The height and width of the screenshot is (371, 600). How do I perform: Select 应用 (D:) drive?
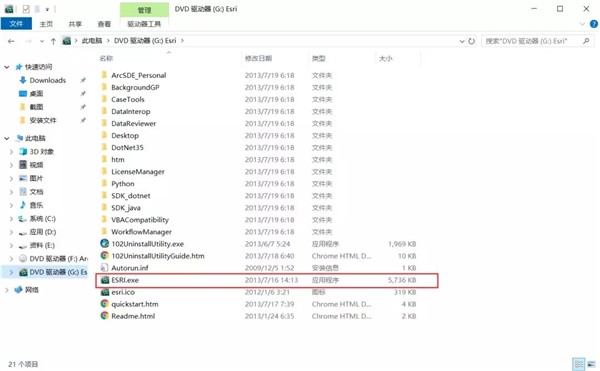pyautogui.click(x=42, y=232)
